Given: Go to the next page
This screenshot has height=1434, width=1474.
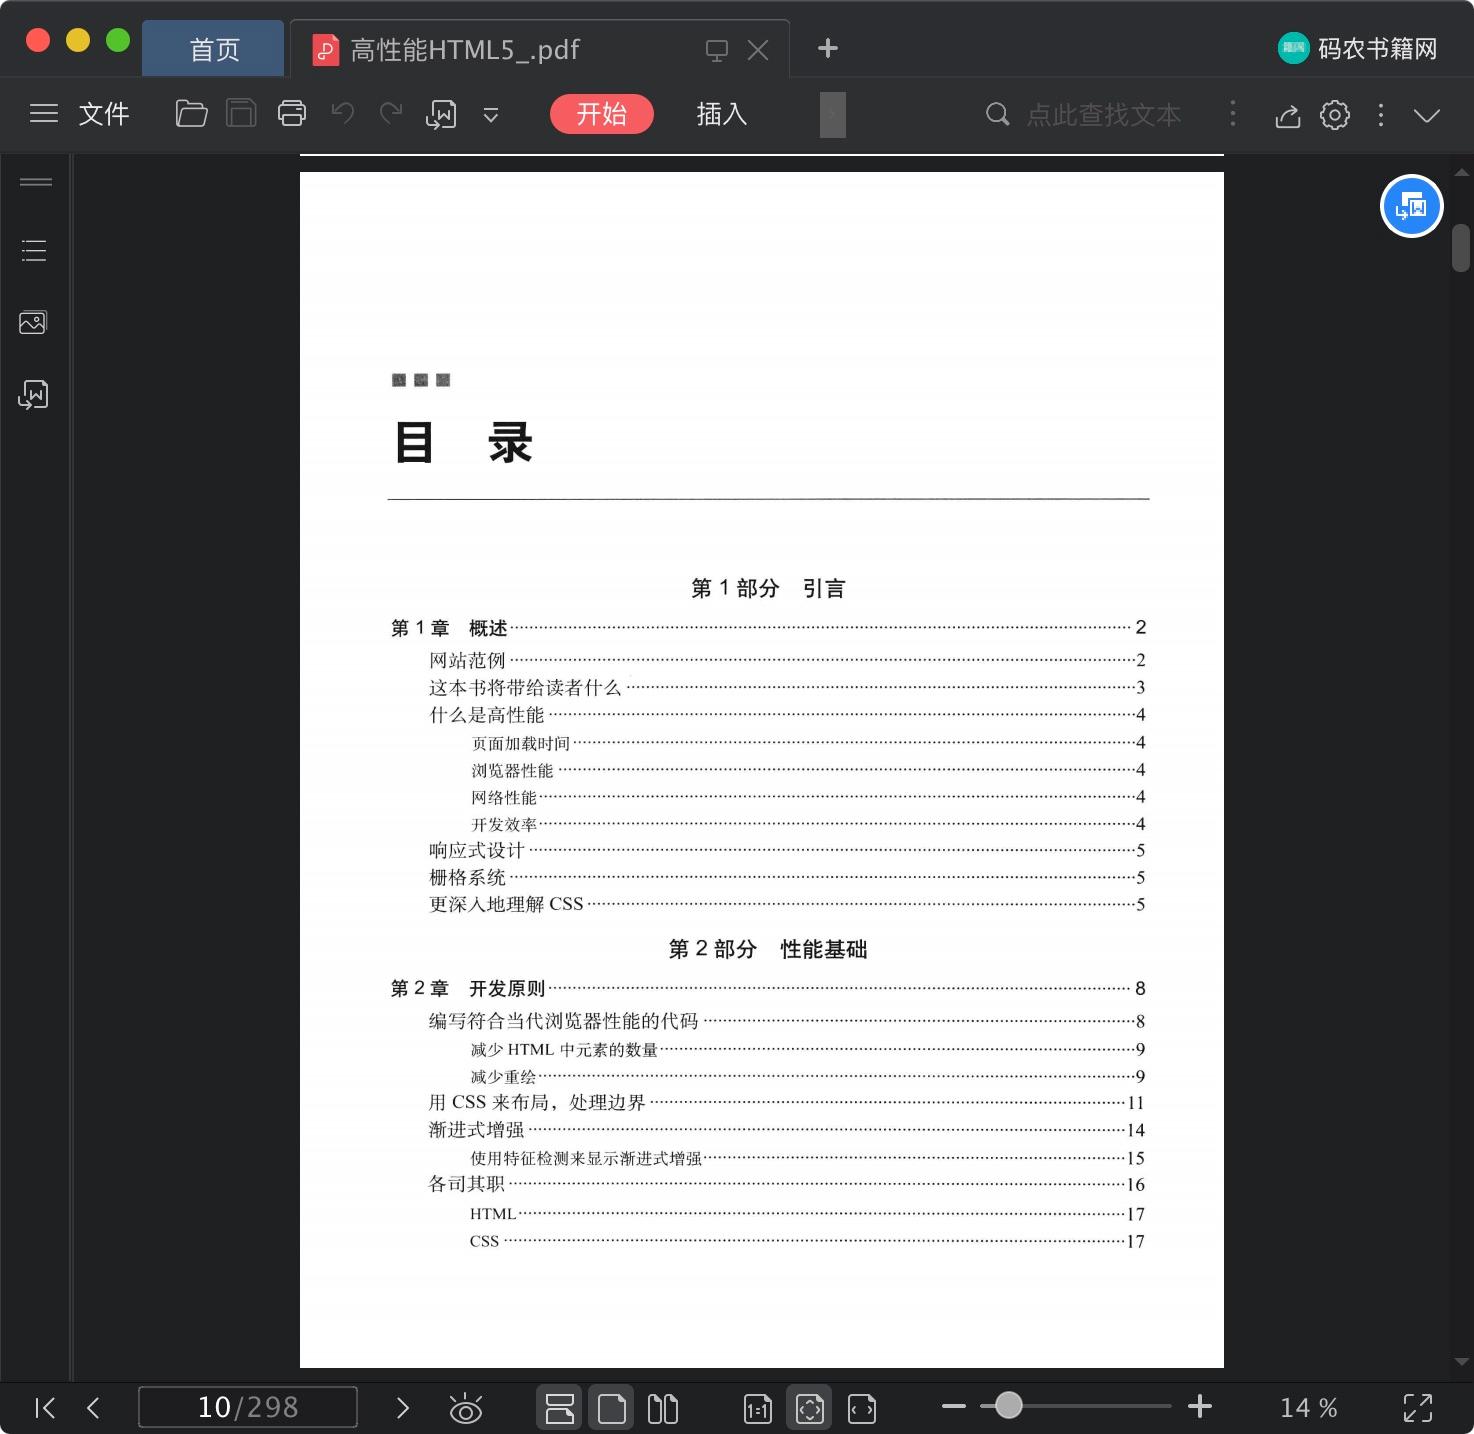Looking at the screenshot, I should coord(403,1408).
